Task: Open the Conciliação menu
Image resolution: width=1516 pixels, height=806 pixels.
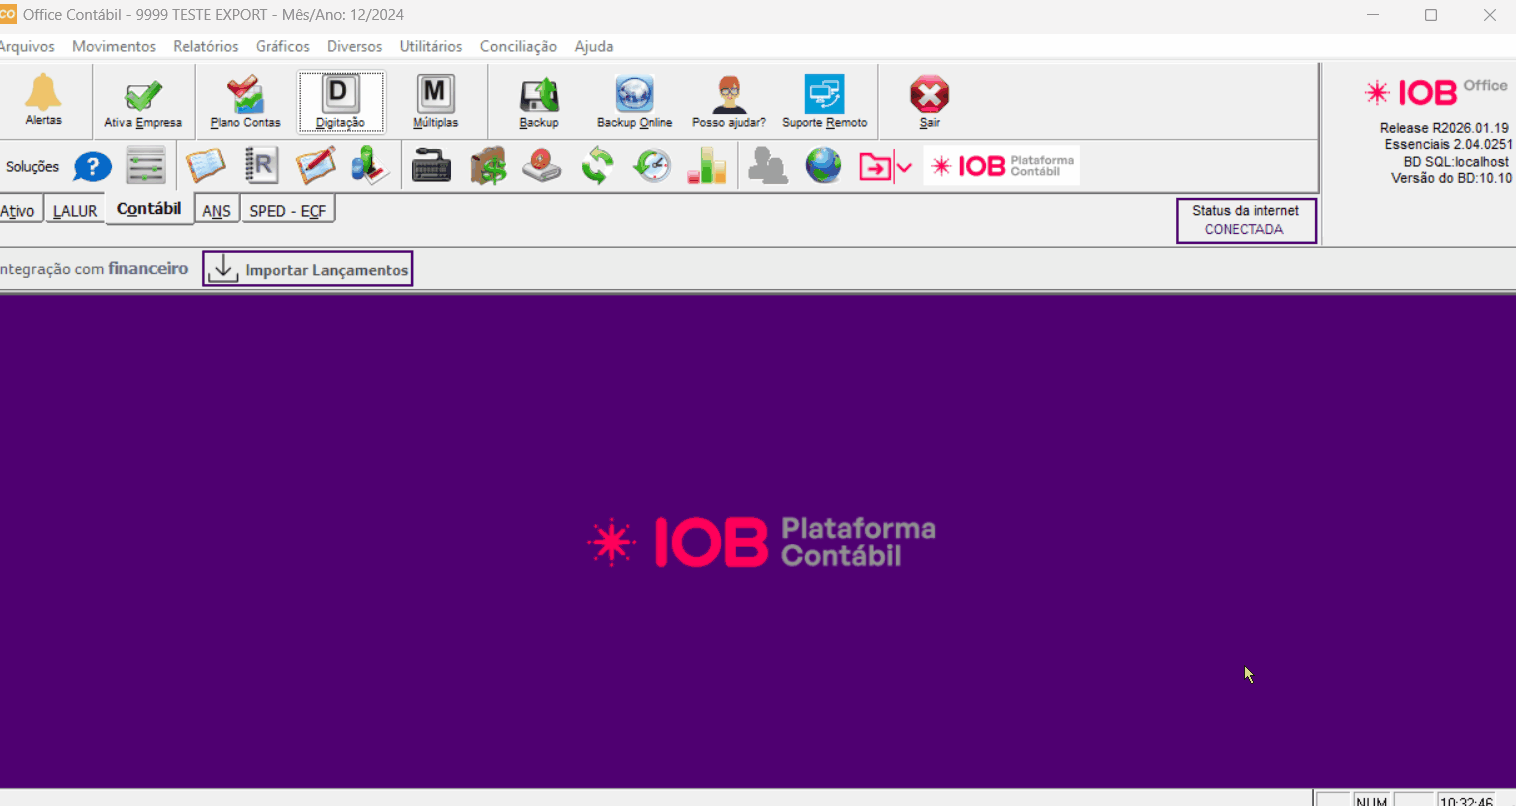Action: pyautogui.click(x=518, y=46)
